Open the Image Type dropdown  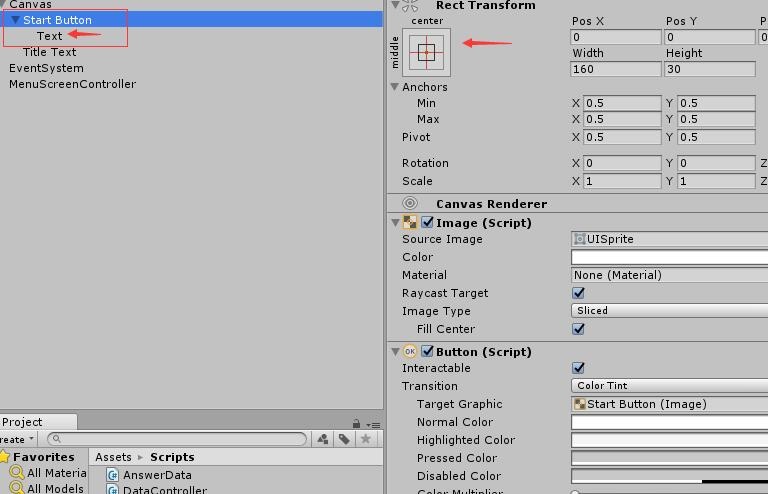point(669,310)
